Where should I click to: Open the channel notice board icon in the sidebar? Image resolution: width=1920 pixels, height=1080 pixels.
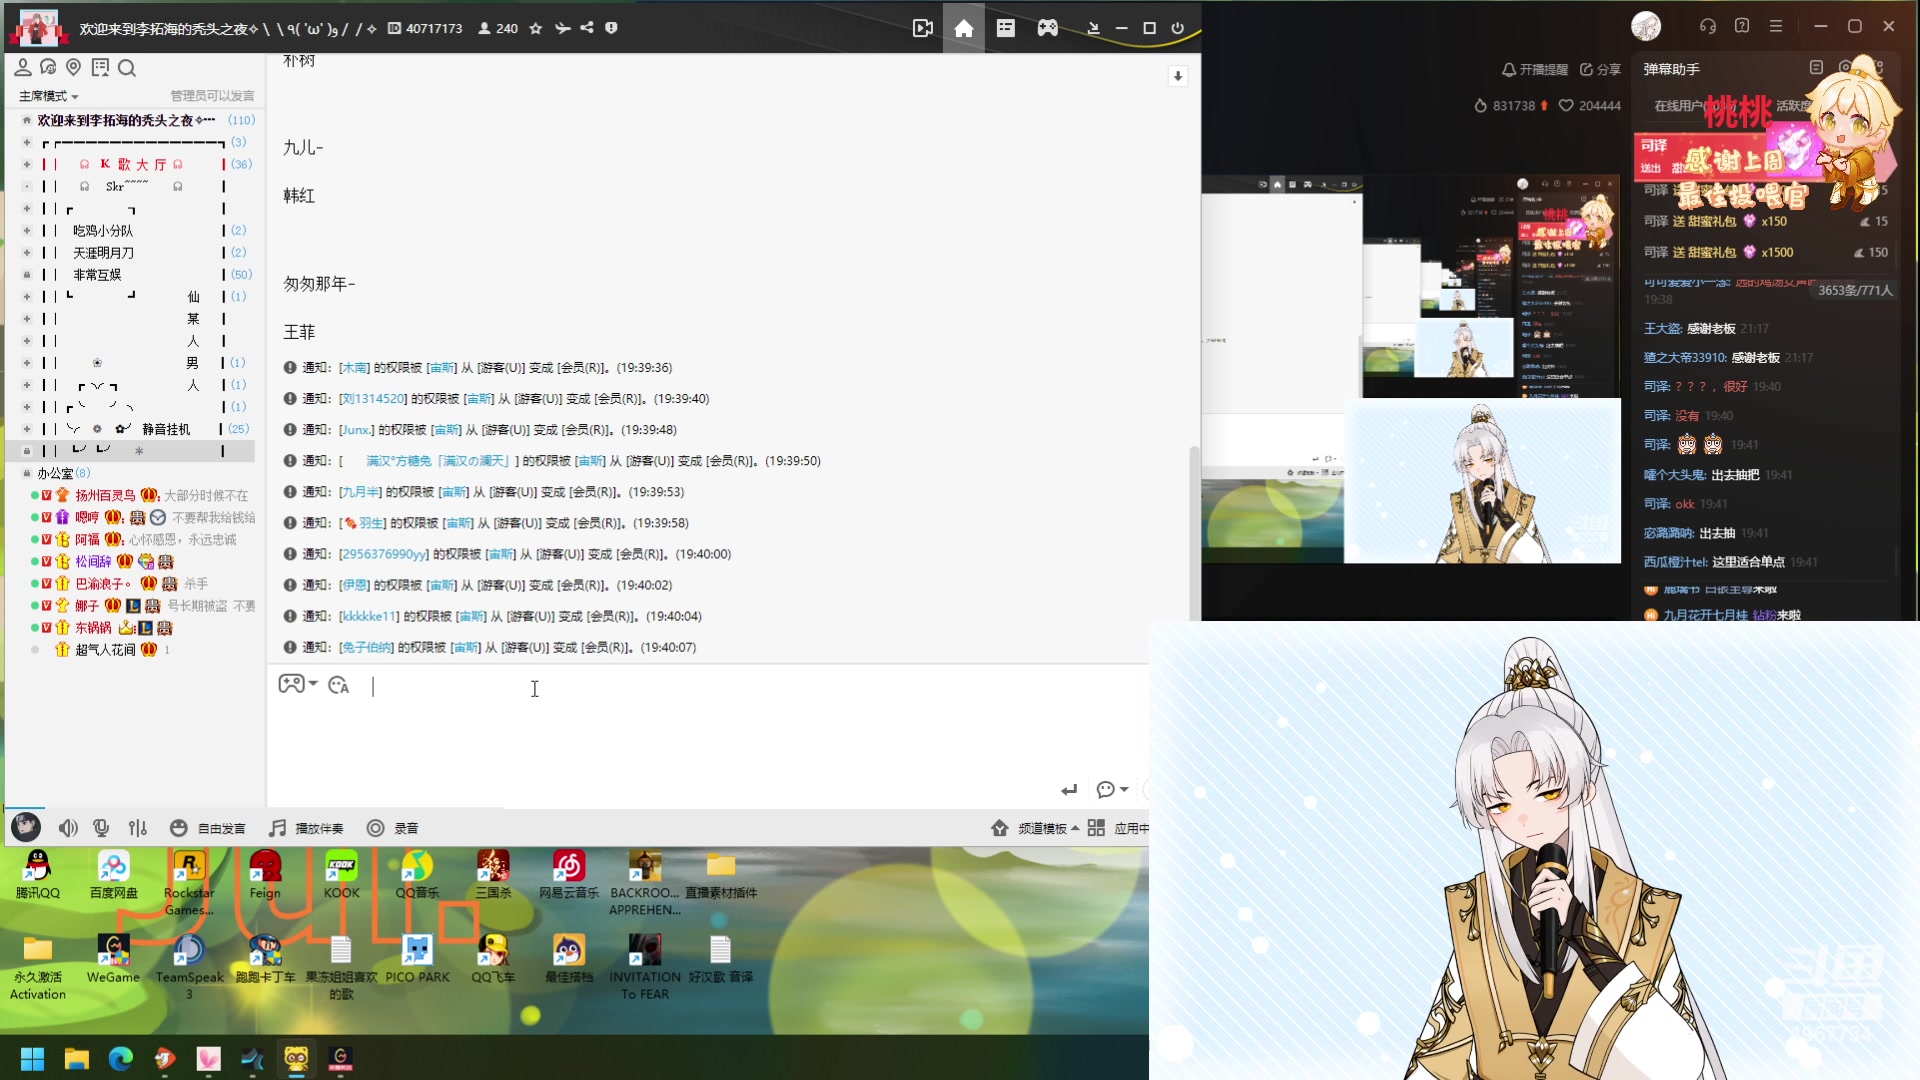(100, 67)
